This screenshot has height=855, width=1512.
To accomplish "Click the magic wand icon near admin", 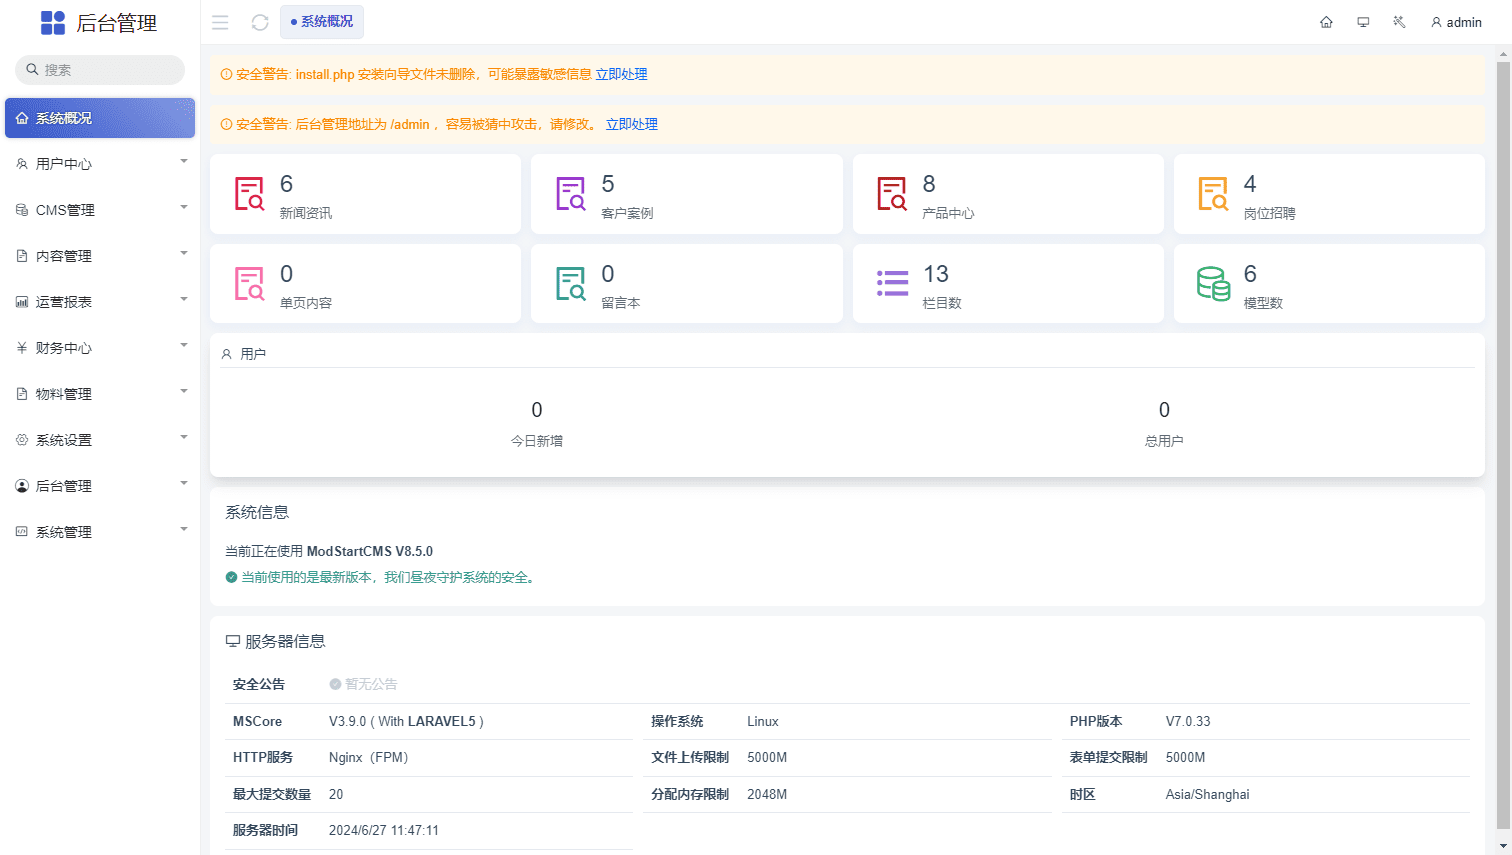I will 1399,21.
